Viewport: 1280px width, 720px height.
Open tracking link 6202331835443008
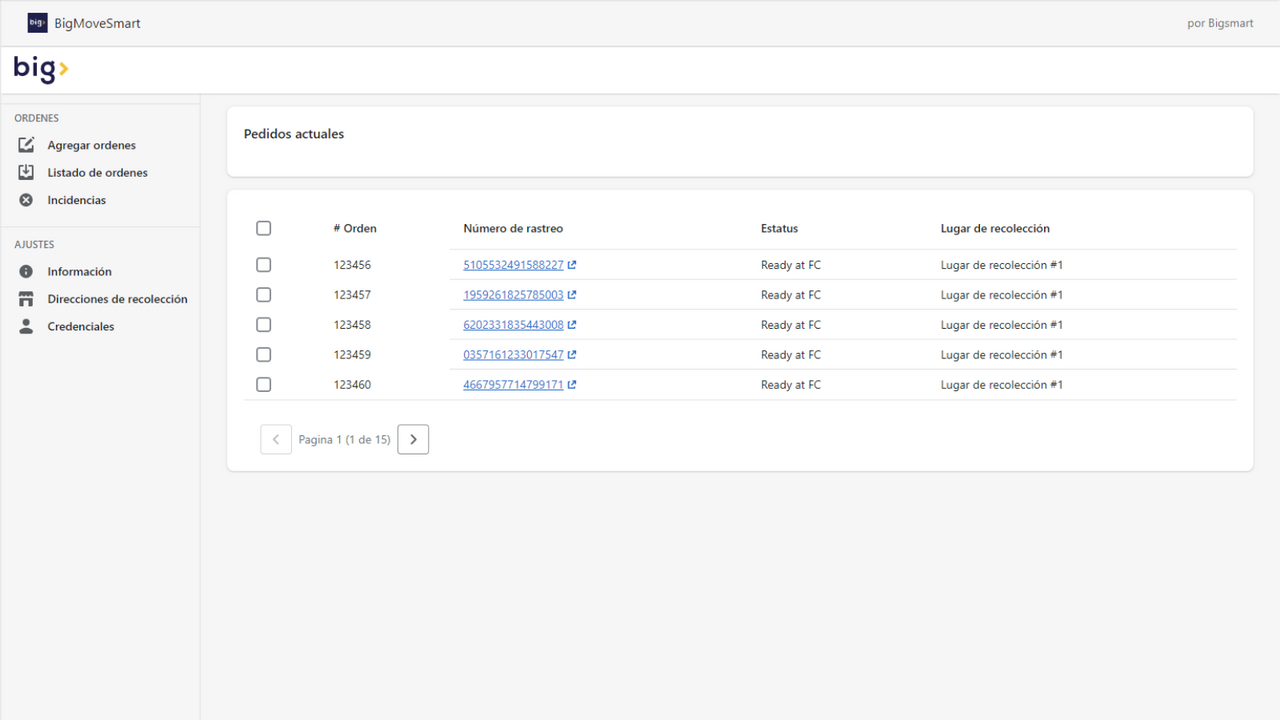513,325
